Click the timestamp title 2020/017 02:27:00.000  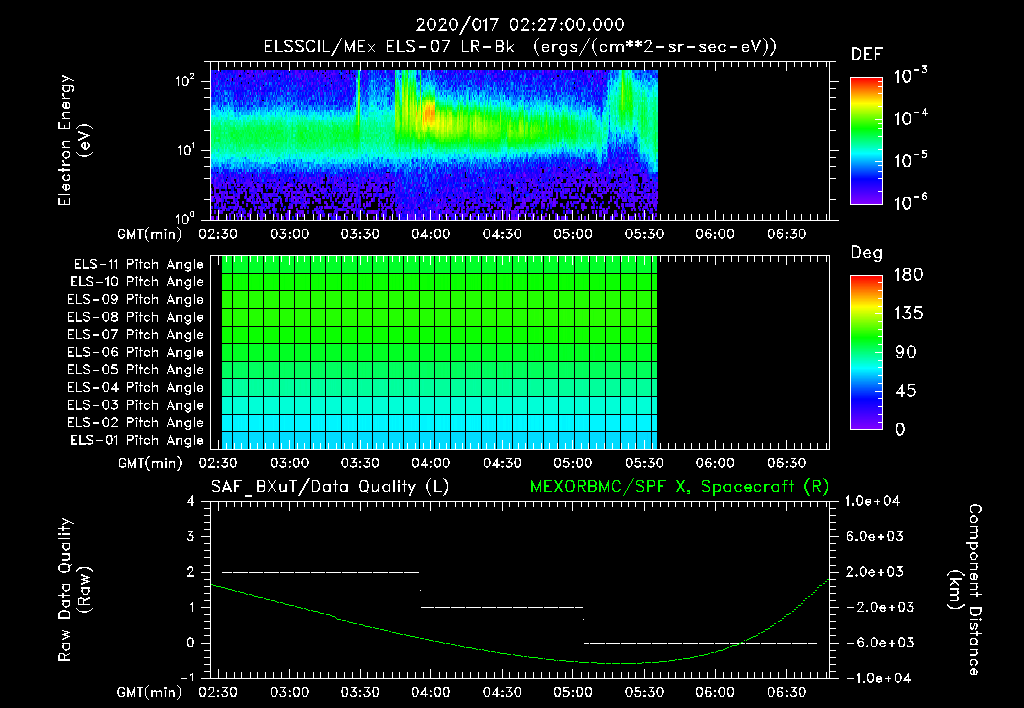pyautogui.click(x=520, y=25)
